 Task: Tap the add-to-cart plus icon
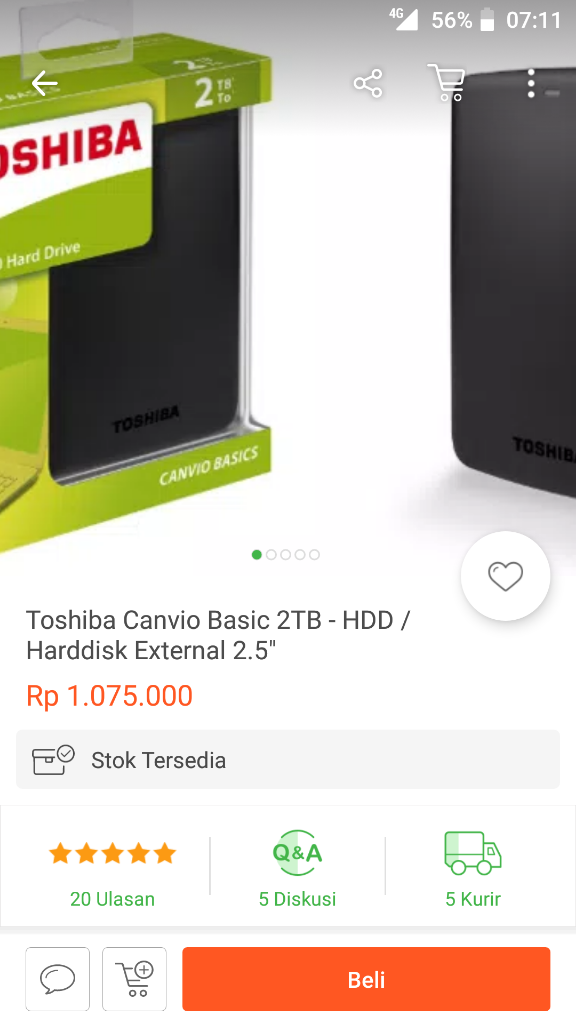(135, 978)
